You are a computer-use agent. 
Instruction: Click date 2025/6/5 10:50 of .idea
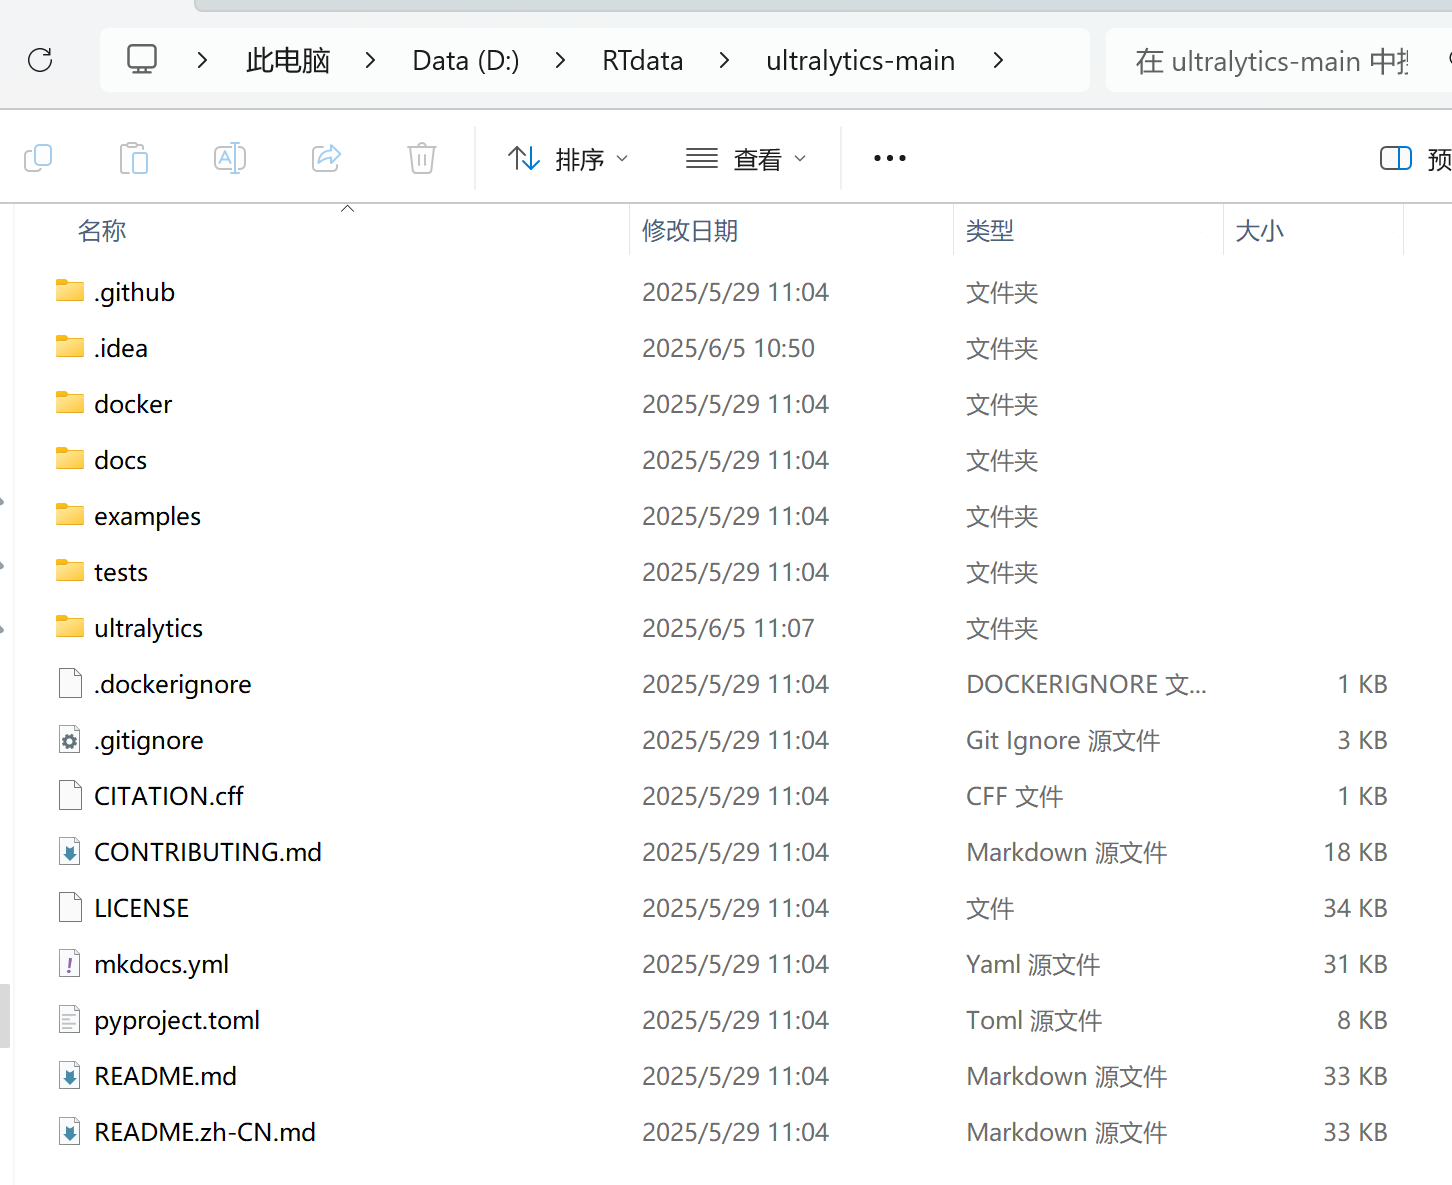coord(728,348)
